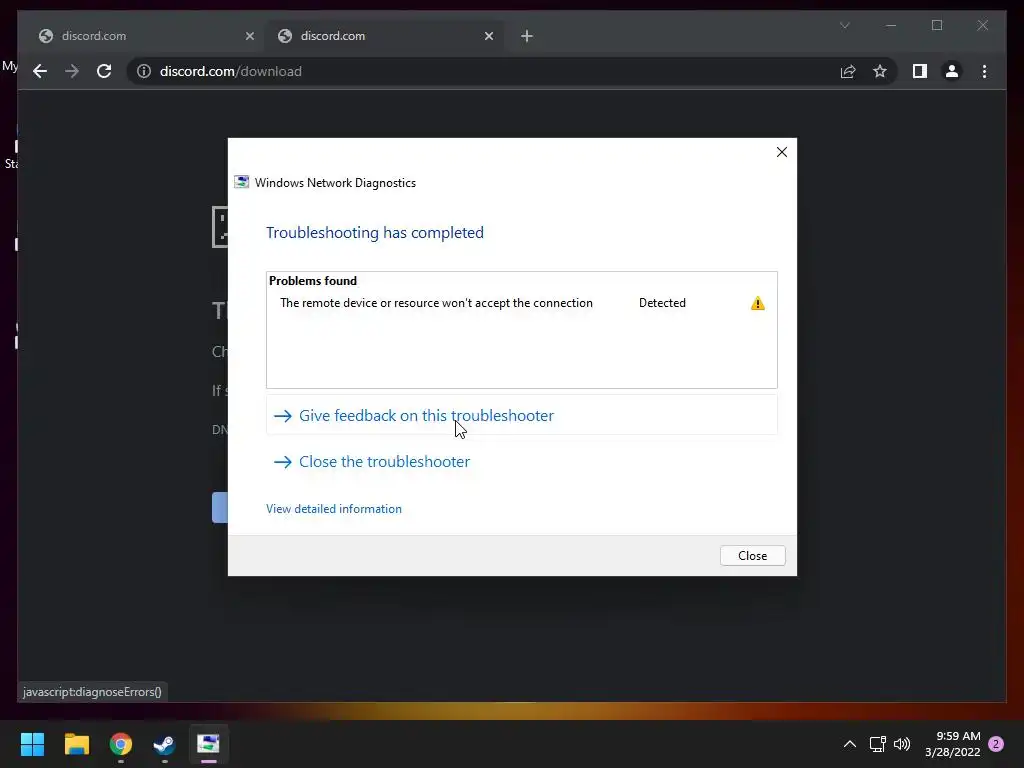The image size is (1024, 768).
Task: Close the first discord.com tab
Action: click(x=249, y=36)
